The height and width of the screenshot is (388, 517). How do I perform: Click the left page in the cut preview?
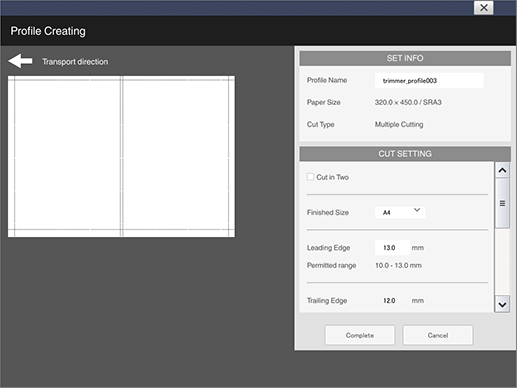(x=67, y=155)
